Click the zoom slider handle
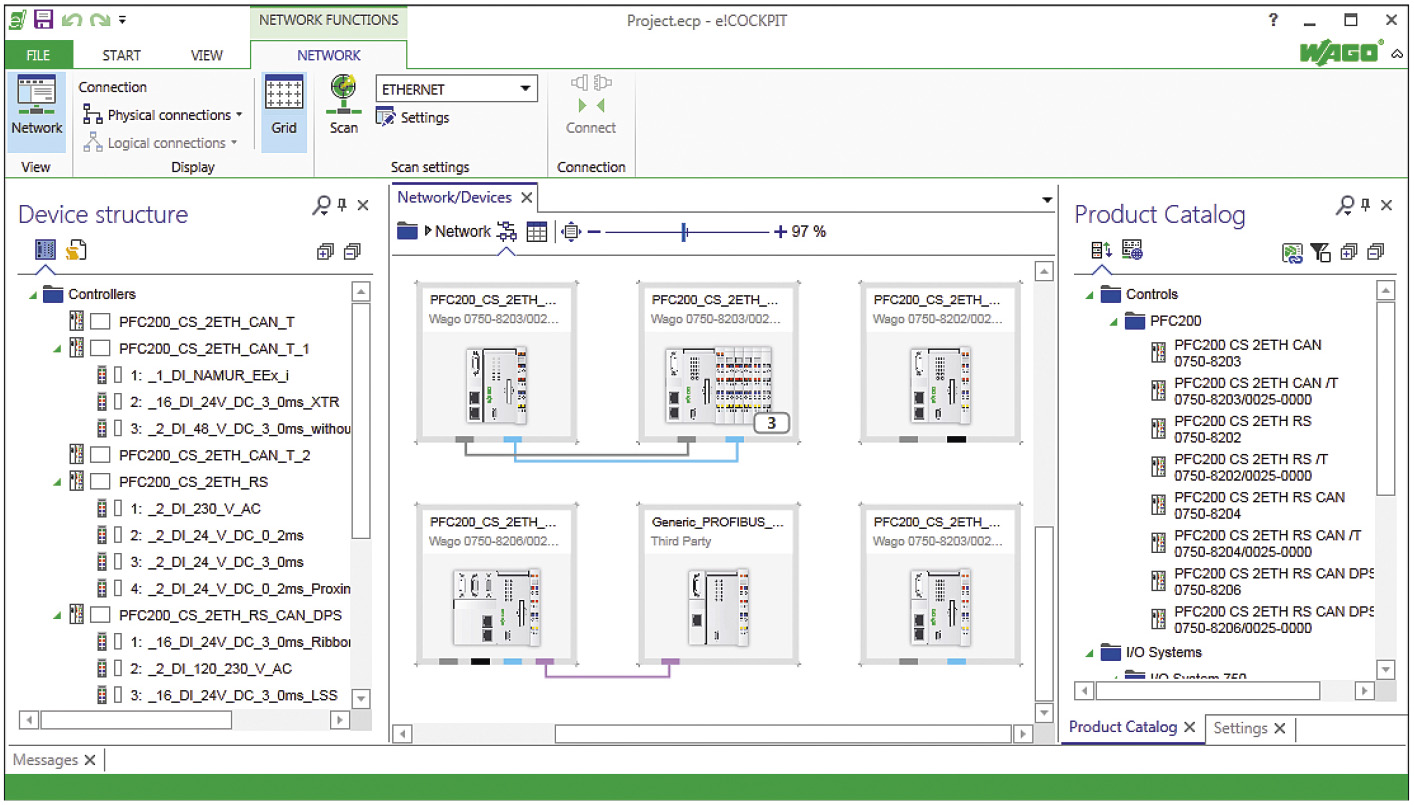The image size is (1414, 805). click(x=683, y=232)
